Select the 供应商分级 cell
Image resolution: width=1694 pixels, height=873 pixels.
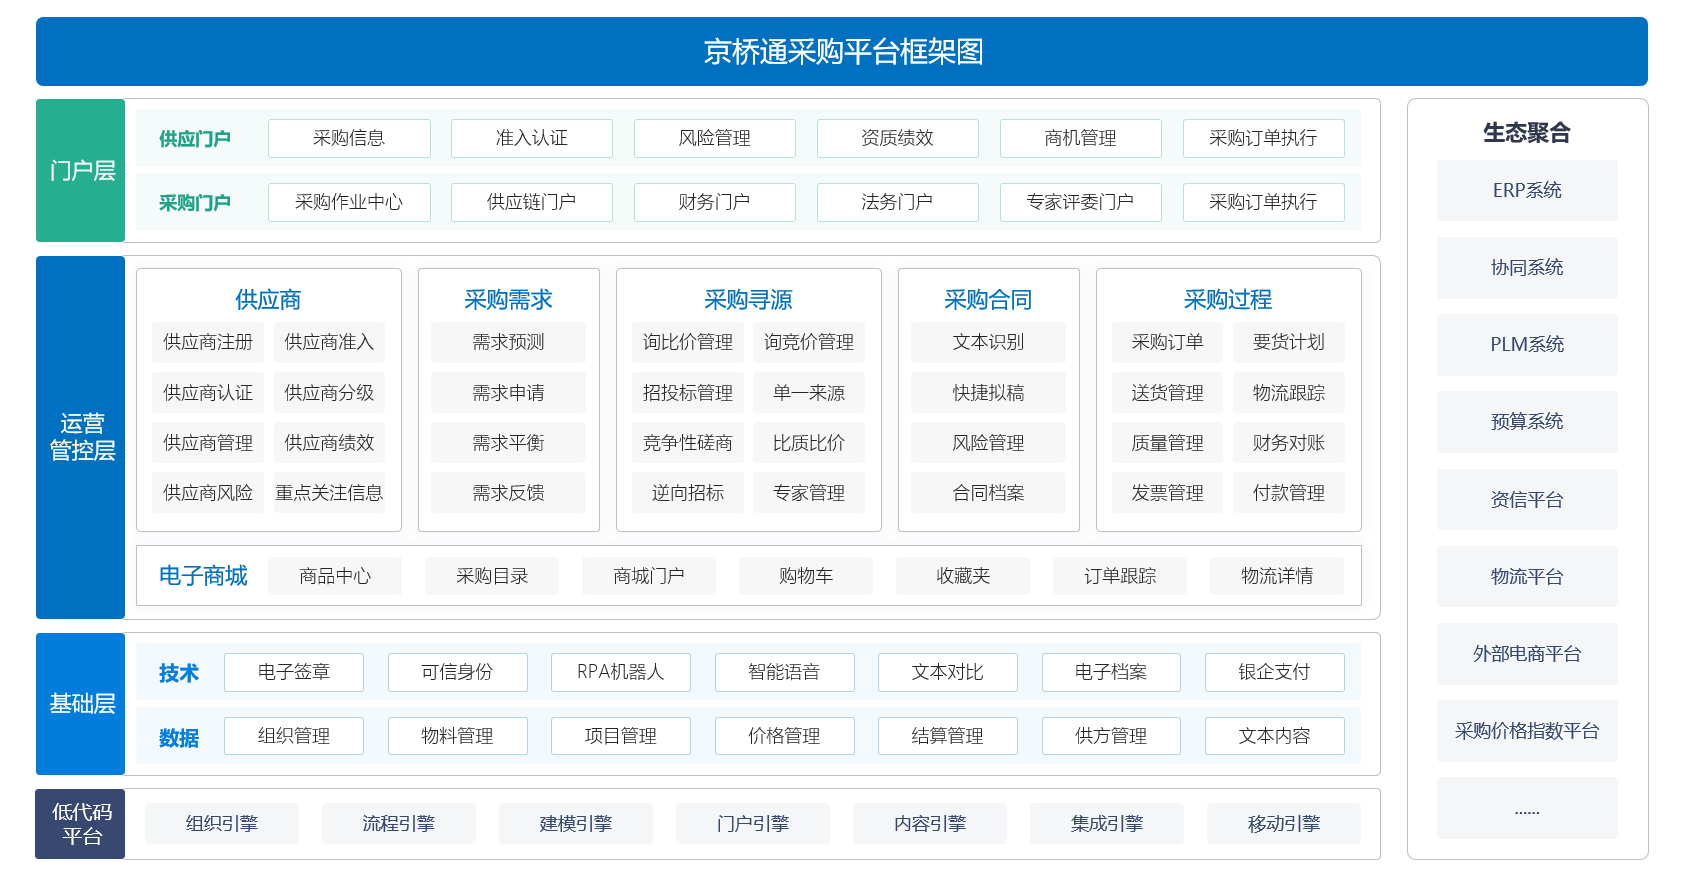(329, 393)
